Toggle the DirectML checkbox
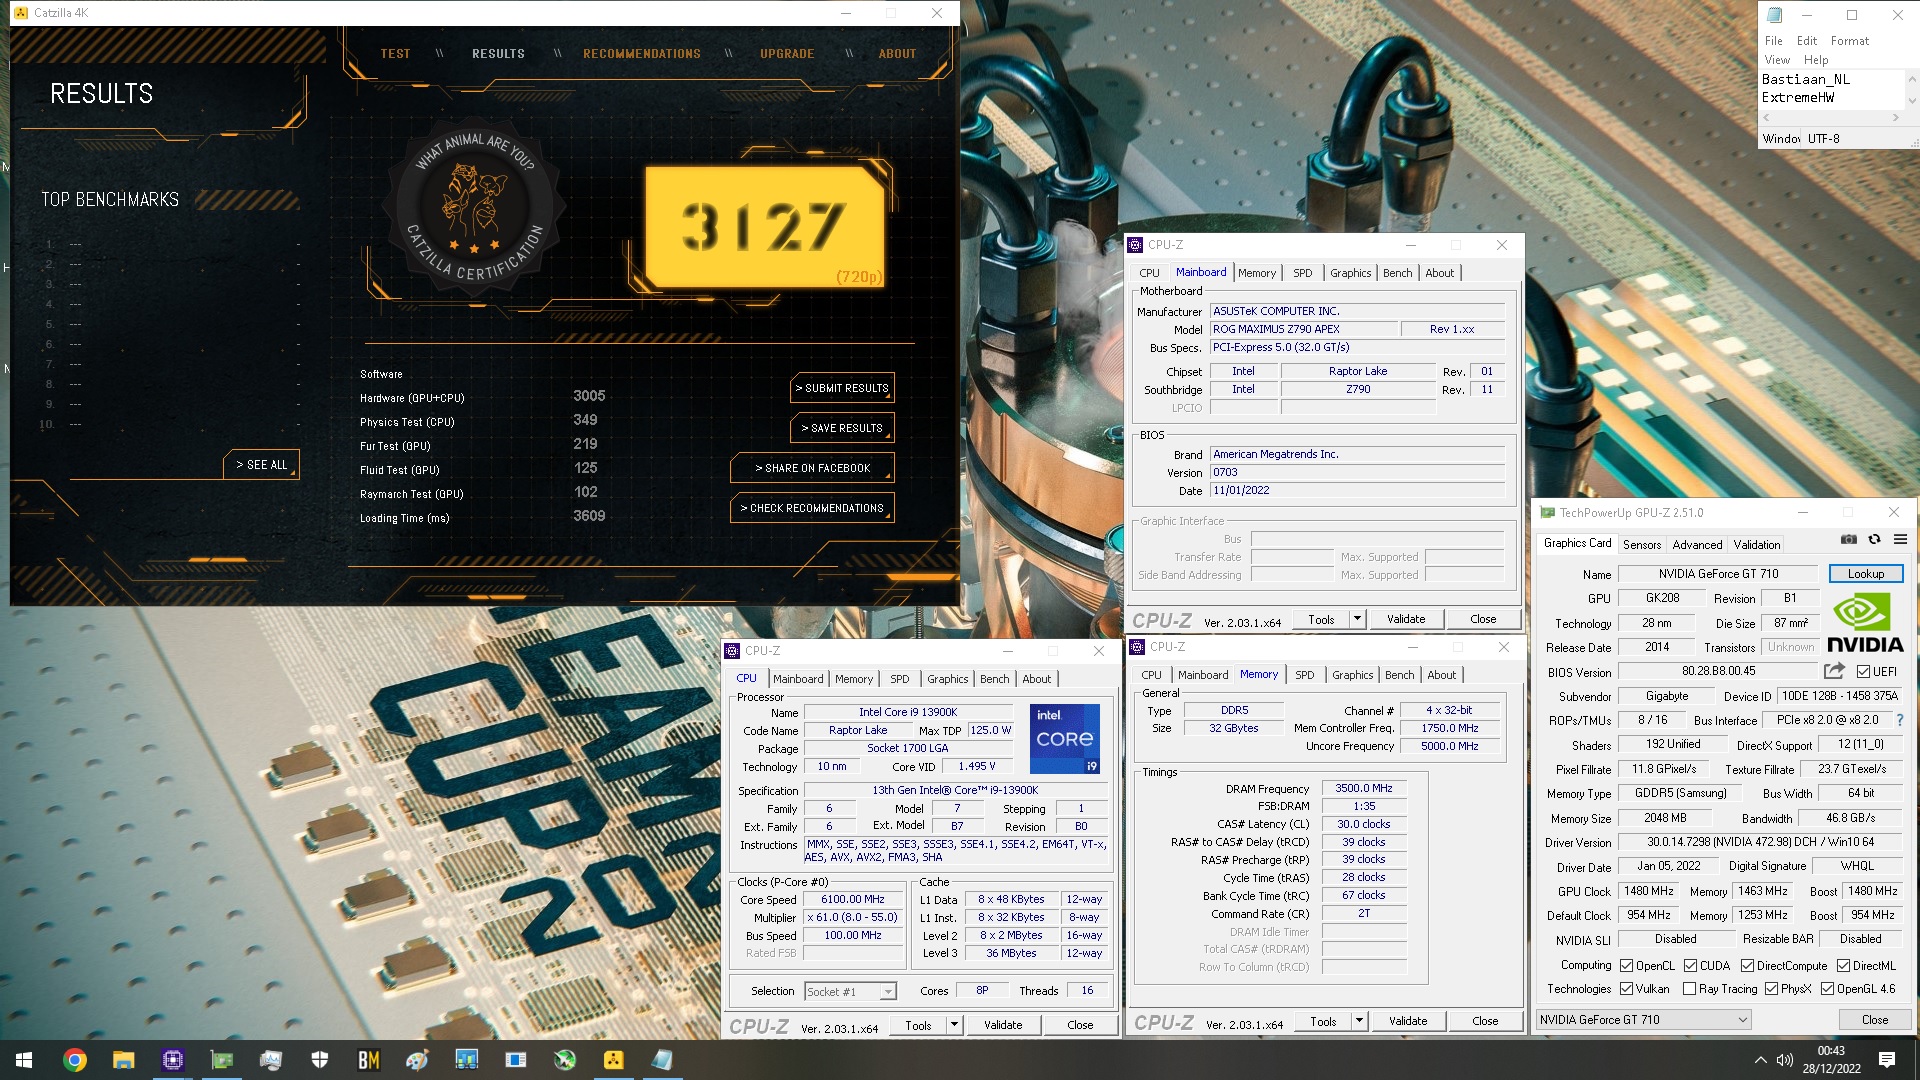1920x1080 pixels. coord(1843,965)
